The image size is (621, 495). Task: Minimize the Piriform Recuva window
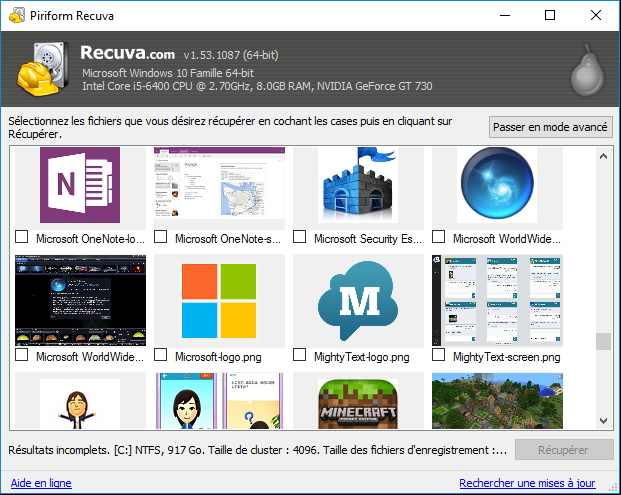tap(505, 15)
